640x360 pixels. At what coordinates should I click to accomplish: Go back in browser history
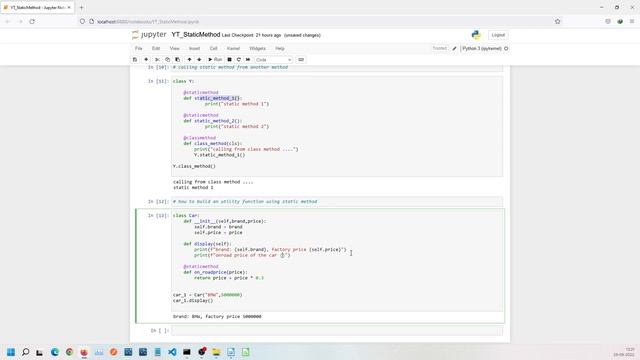(8, 22)
